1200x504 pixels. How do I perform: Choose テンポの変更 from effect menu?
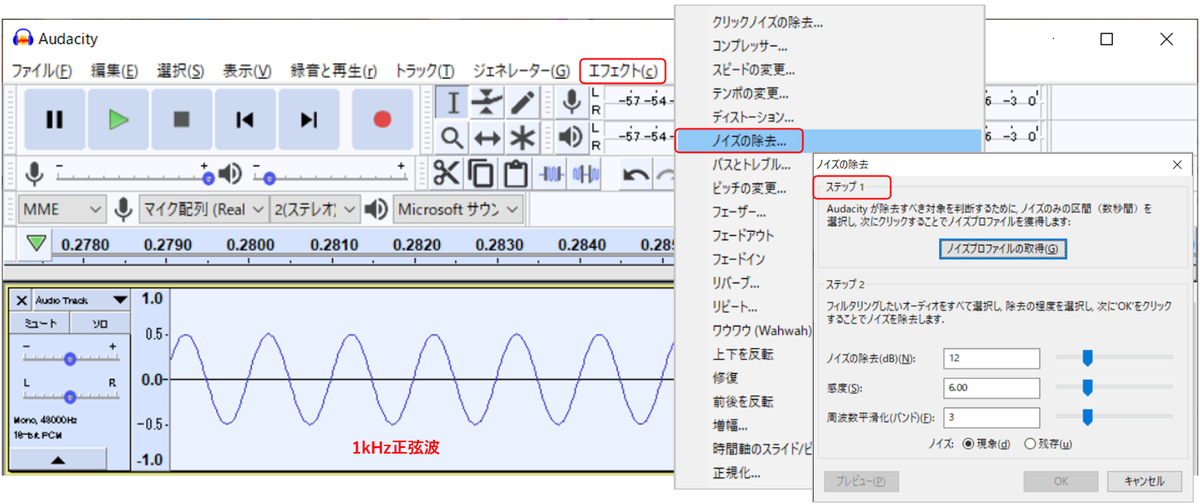pyautogui.click(x=748, y=93)
